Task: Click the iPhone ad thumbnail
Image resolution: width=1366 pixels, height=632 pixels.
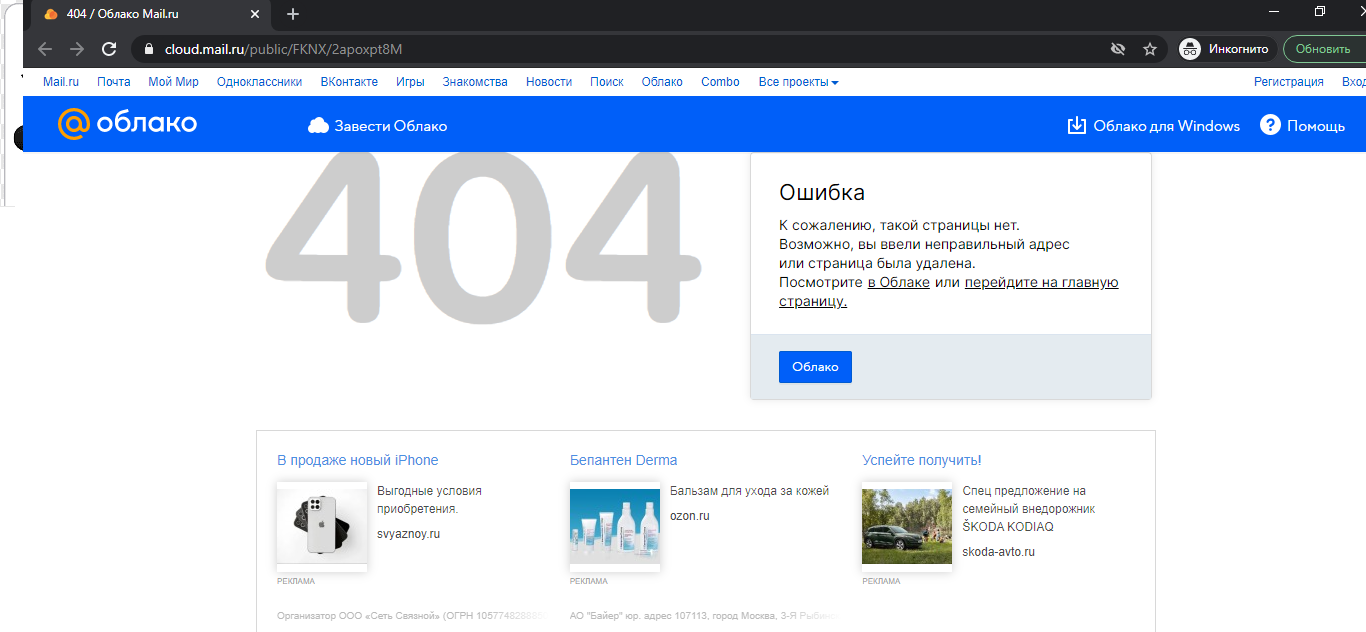Action: pyautogui.click(x=322, y=526)
